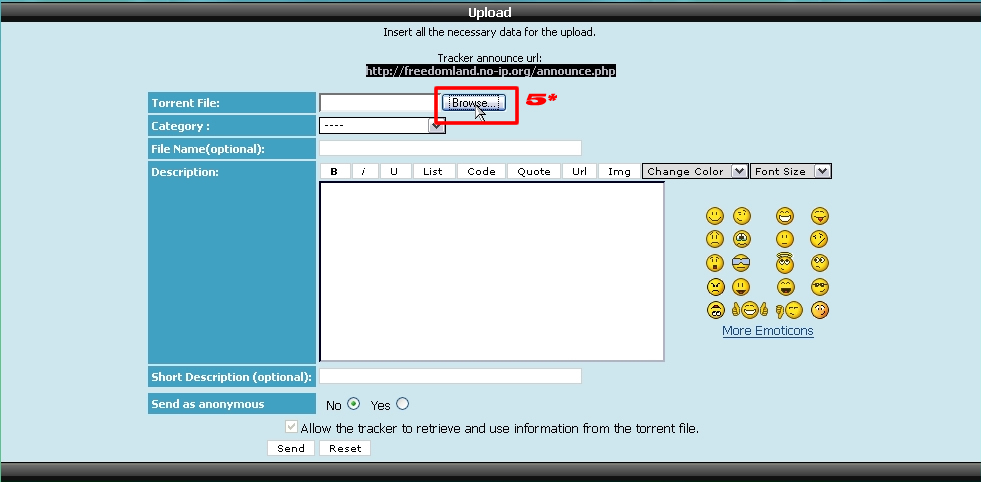Toggle the allow tracker to retrieve information checkbox

click(291, 428)
